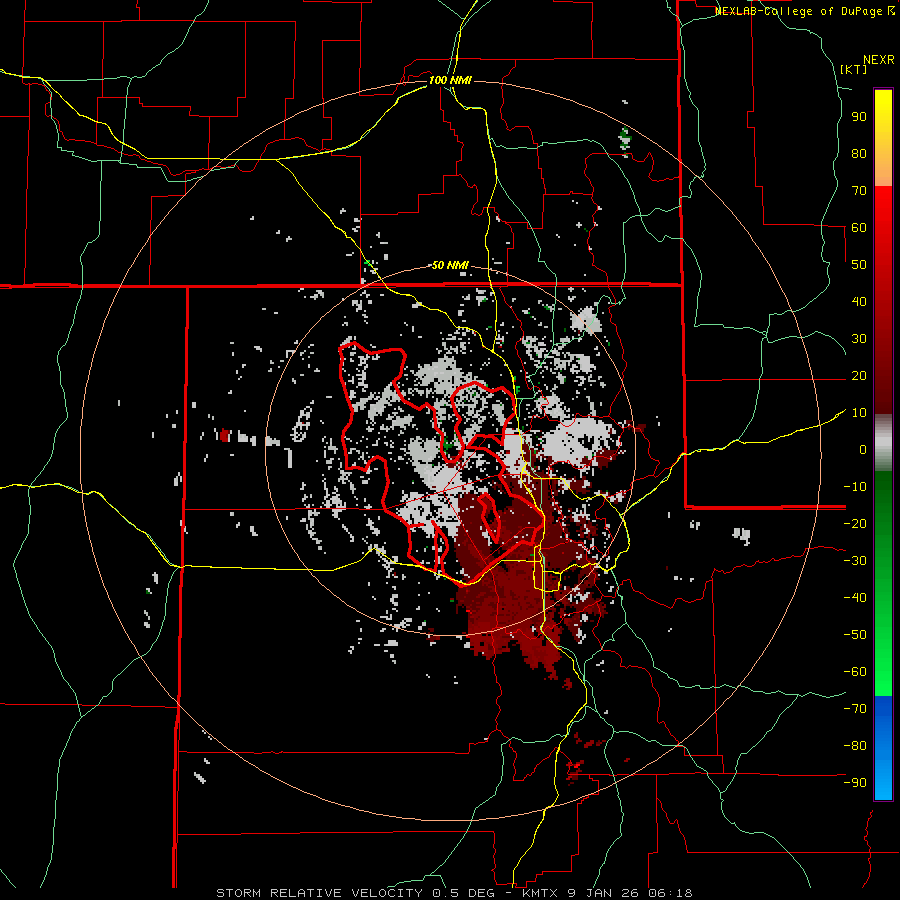900x900 pixels.
Task: Click the 60 value on the velocity scale
Action: tap(859, 228)
